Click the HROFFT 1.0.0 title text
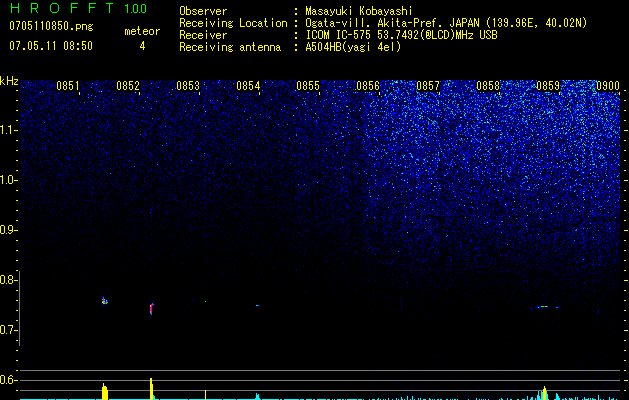The width and height of the screenshot is (629, 400). click(x=78, y=8)
